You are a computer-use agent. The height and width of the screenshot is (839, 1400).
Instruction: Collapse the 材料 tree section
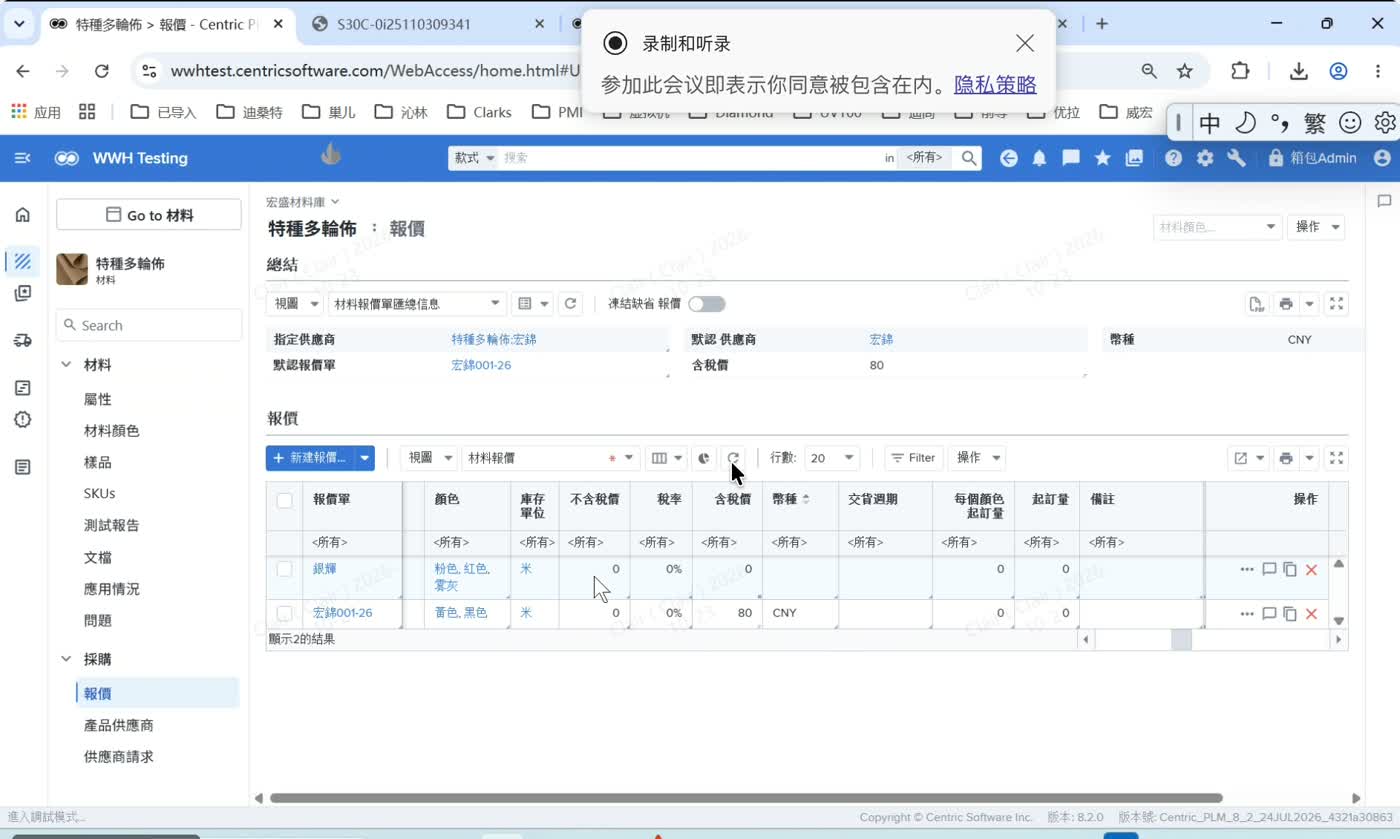pos(66,365)
